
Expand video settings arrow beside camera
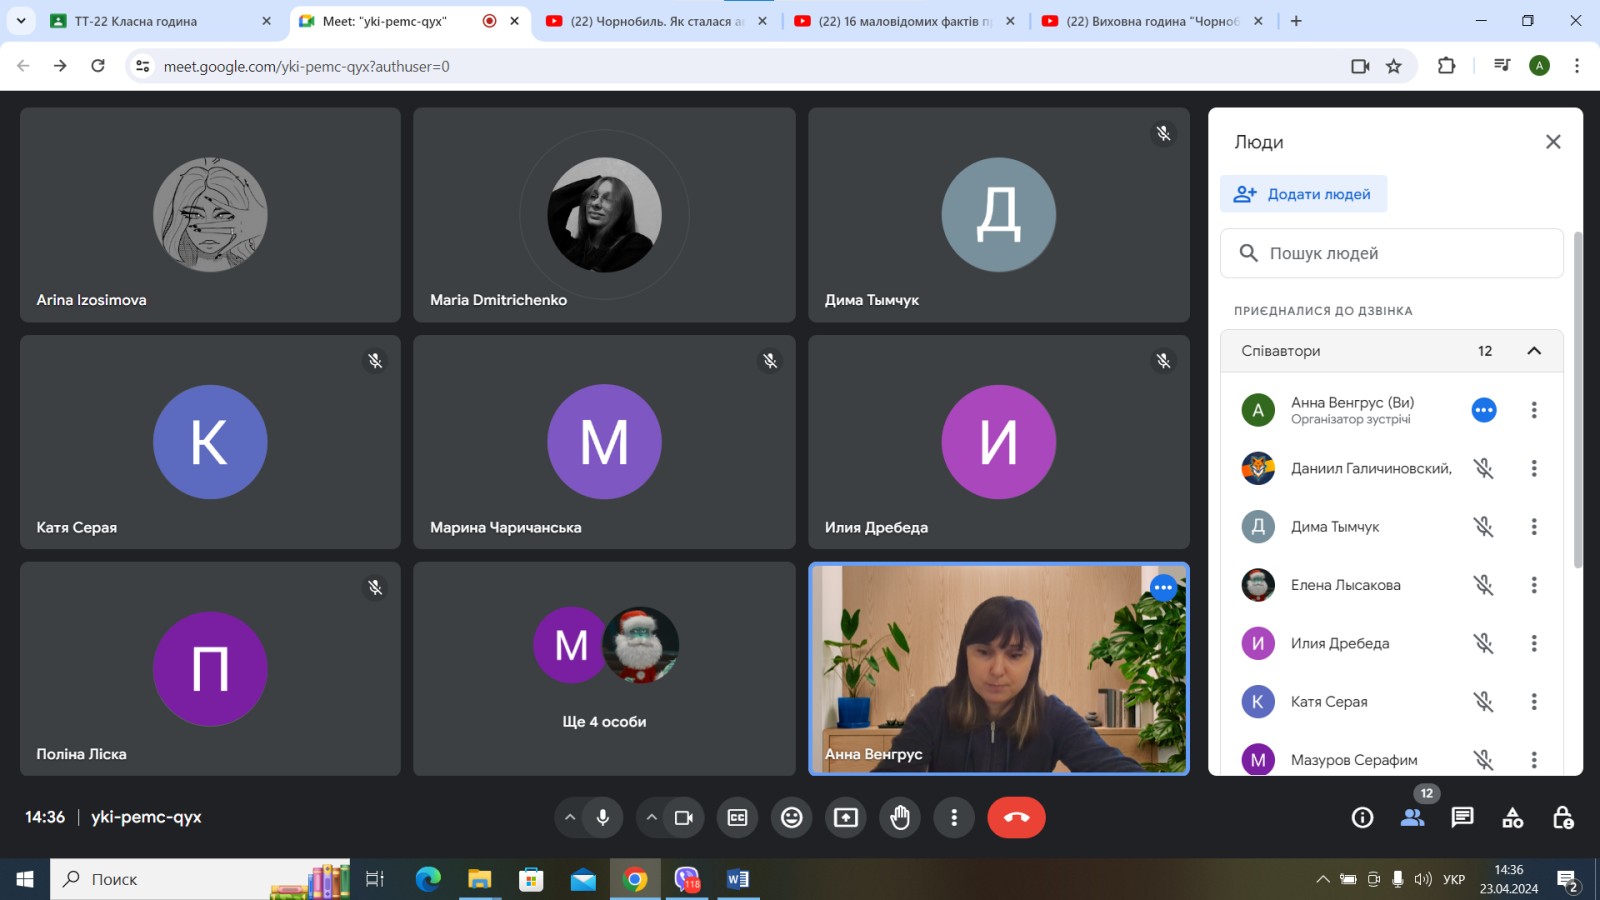(x=651, y=818)
